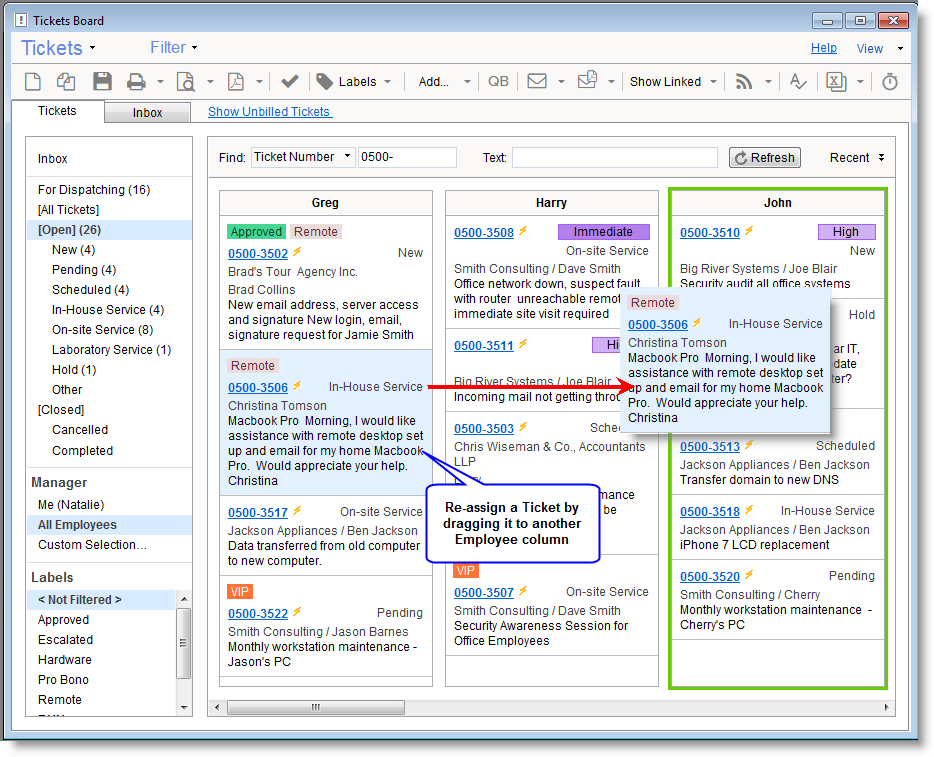
Task: Open the Recent sort dropdown
Action: tap(857, 158)
